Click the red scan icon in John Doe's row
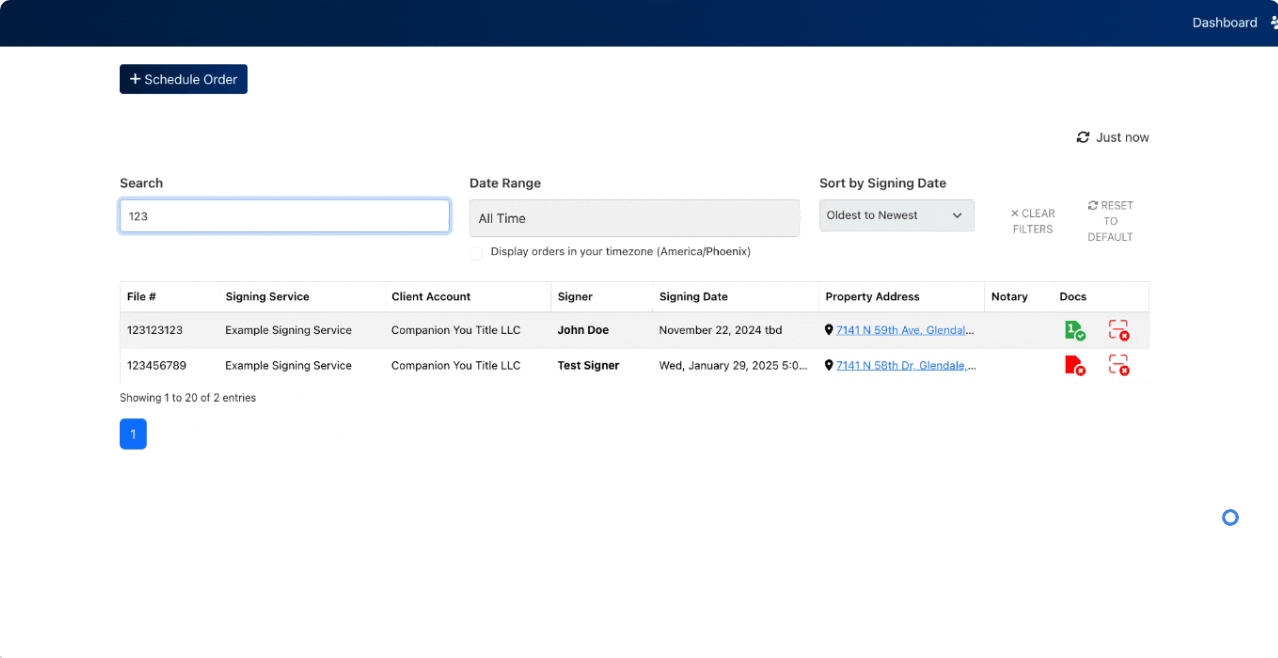 tap(1118, 331)
